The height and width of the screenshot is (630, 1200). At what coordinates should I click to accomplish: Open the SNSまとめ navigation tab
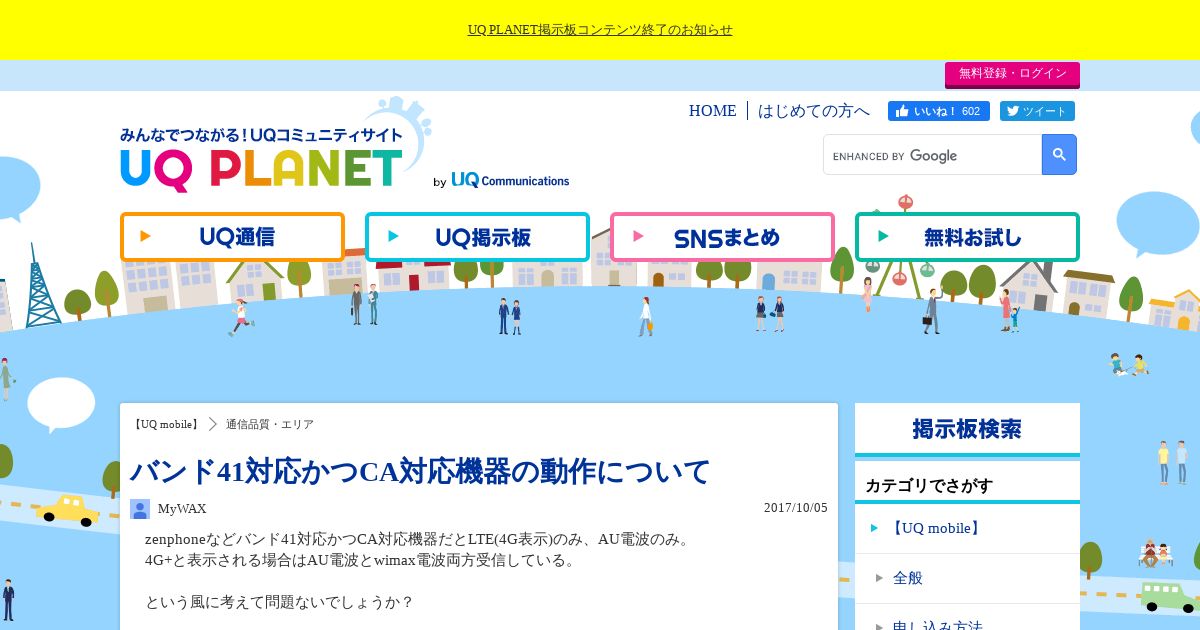[x=722, y=237]
